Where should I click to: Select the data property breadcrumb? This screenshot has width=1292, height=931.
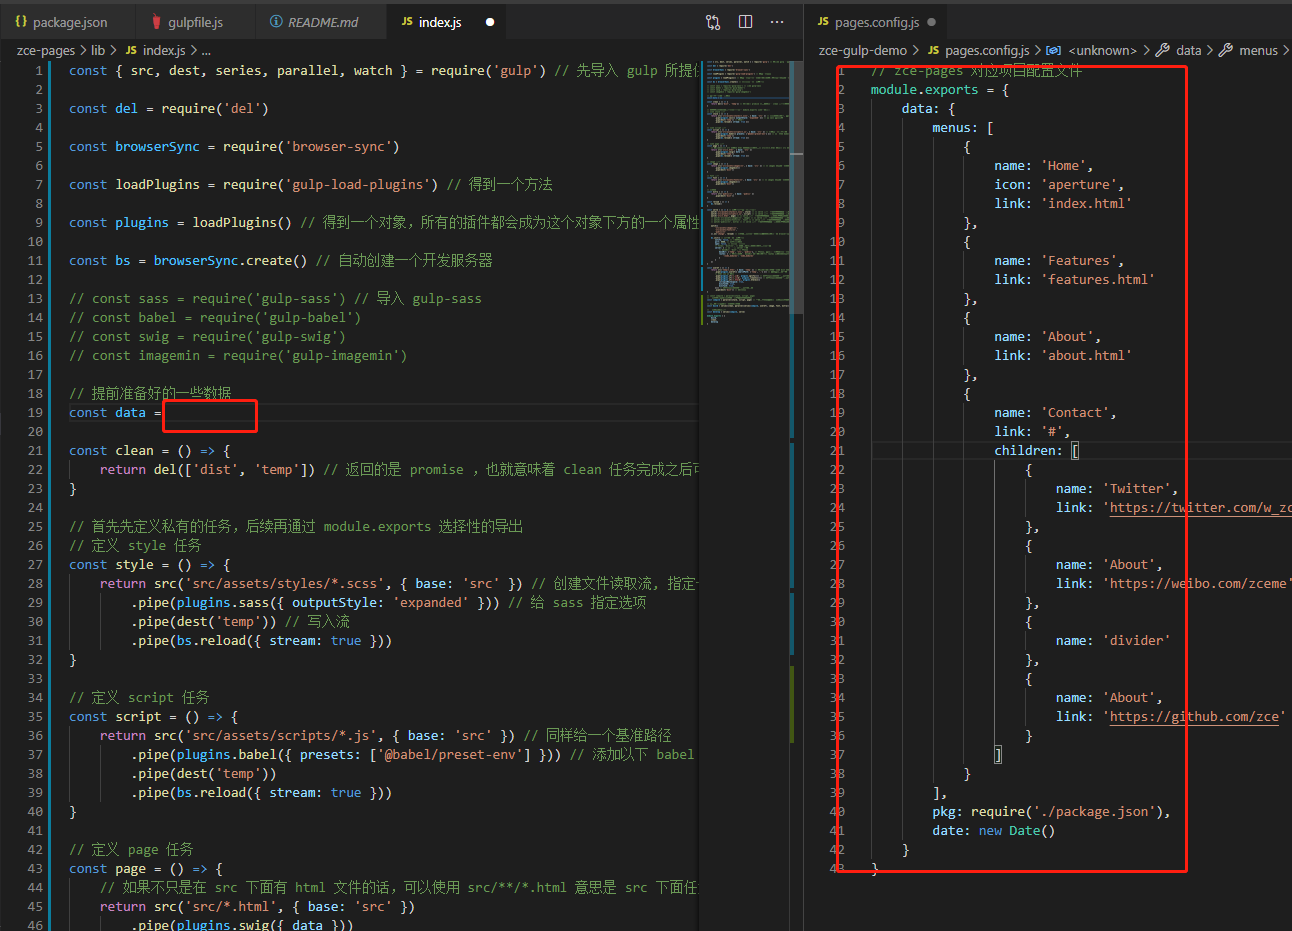[1189, 50]
